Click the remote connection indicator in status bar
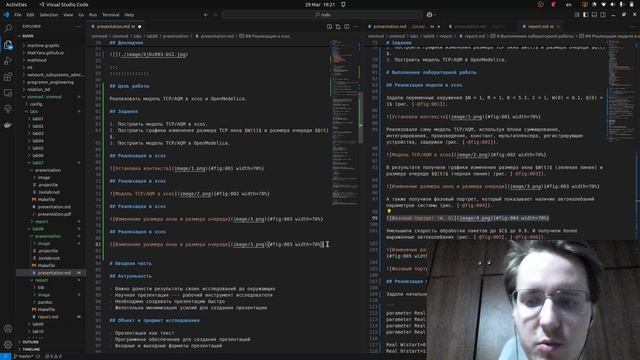Image resolution: width=640 pixels, height=360 pixels. pyautogui.click(x=5, y=356)
